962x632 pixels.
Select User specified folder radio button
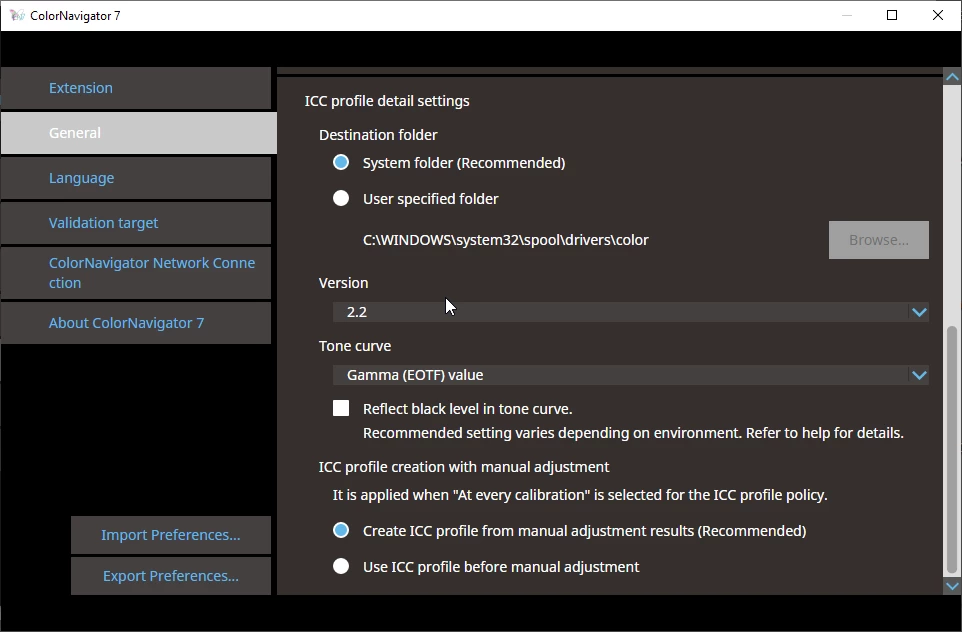[x=341, y=198]
